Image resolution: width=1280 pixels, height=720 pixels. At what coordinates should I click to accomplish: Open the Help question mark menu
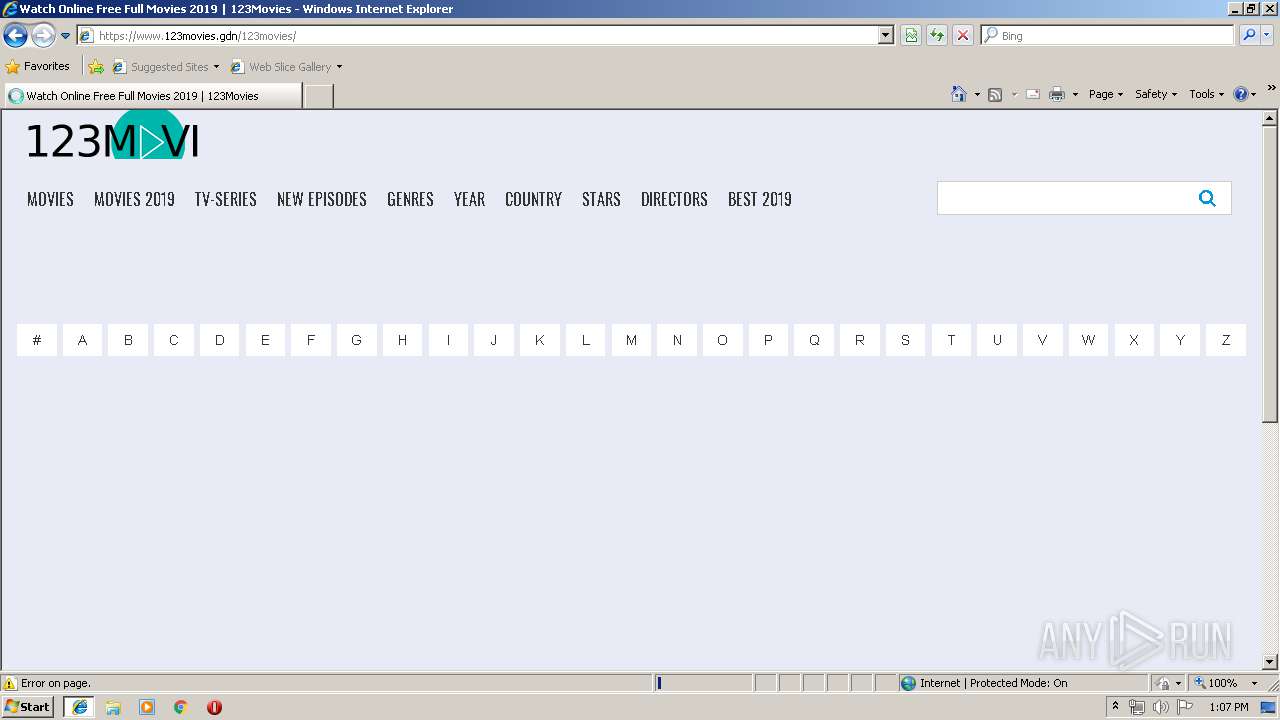point(1245,94)
